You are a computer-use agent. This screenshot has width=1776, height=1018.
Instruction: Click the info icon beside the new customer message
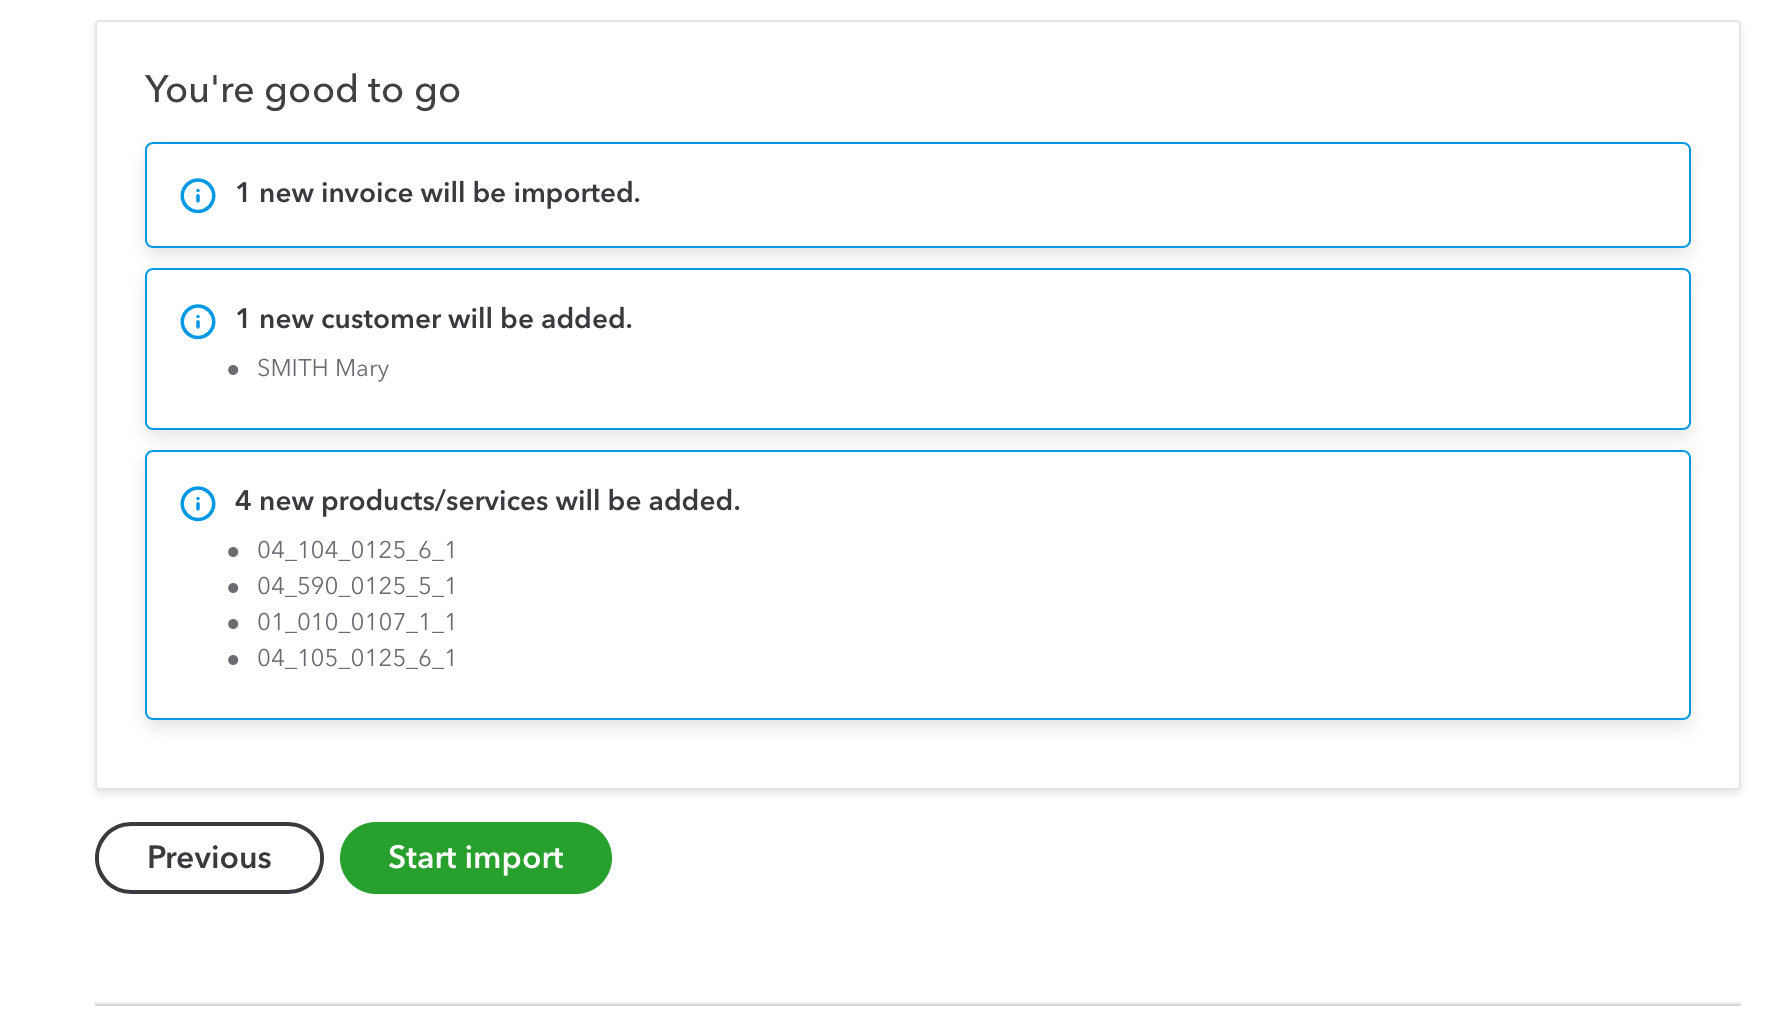point(198,321)
